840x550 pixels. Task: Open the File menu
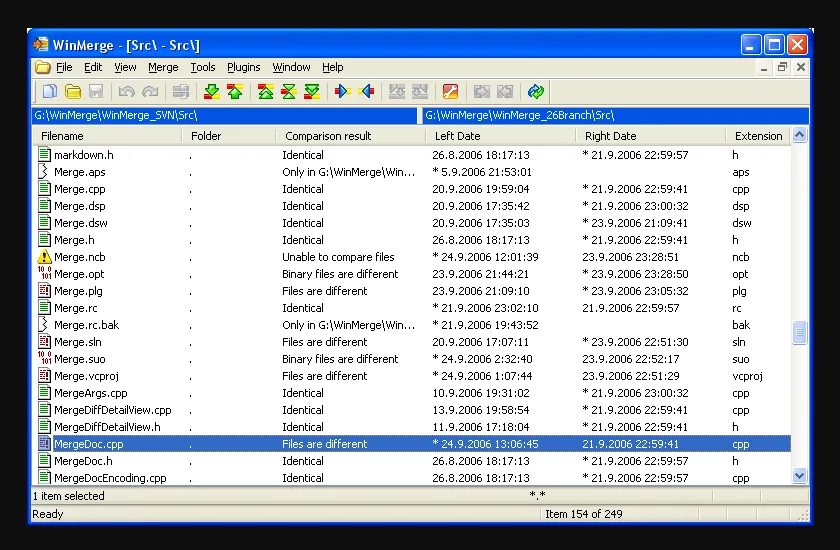(x=64, y=67)
